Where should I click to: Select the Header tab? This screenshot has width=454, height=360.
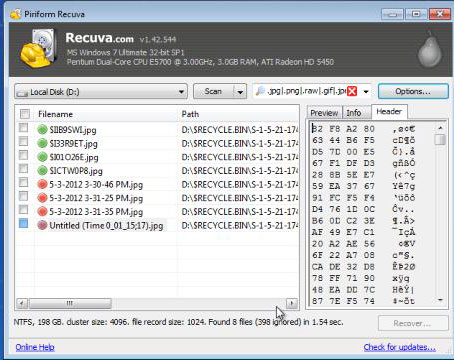(389, 112)
